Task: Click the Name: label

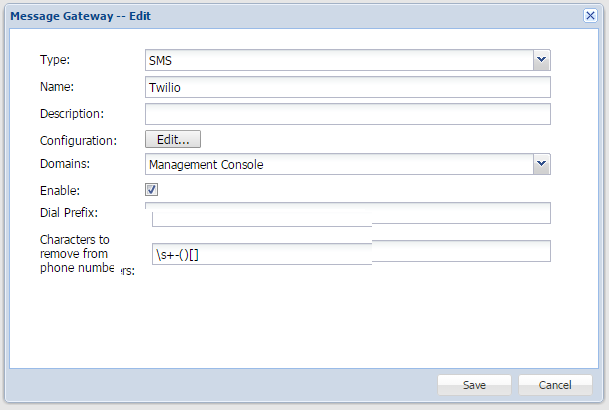Action: tap(57, 88)
